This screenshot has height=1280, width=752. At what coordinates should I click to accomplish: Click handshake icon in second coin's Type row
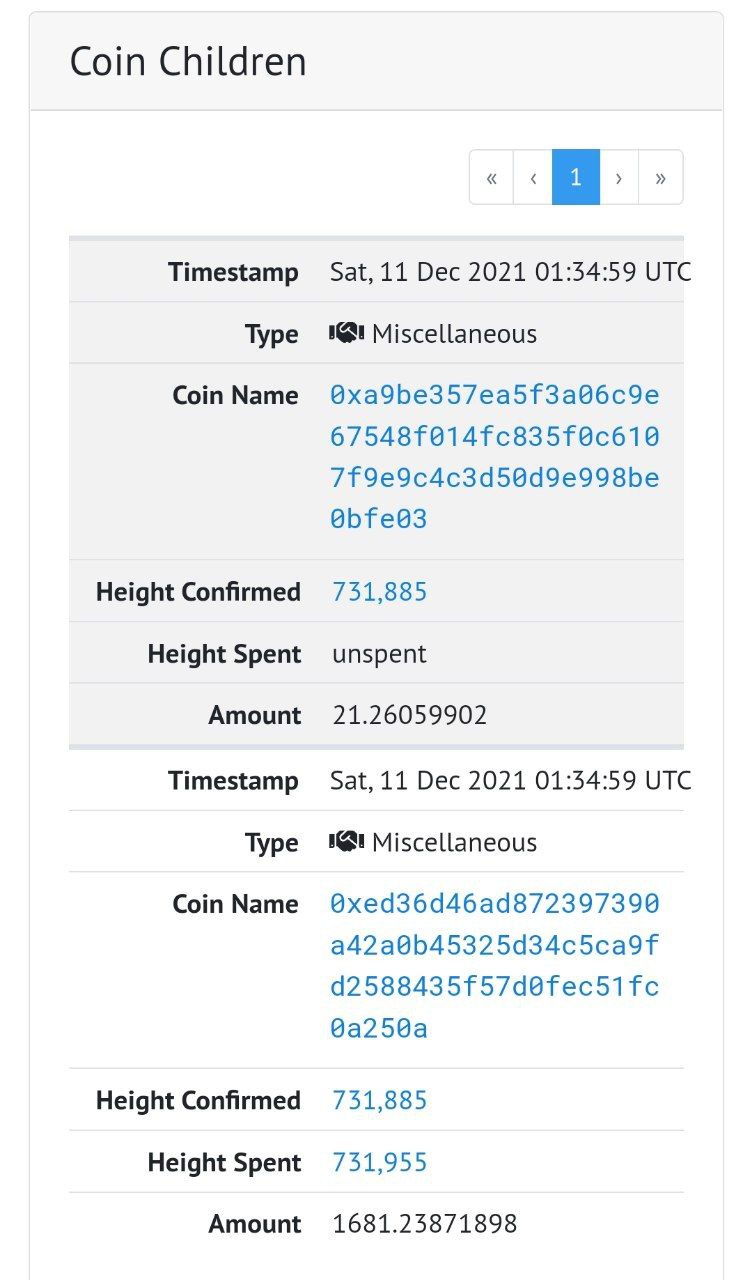[x=347, y=842]
